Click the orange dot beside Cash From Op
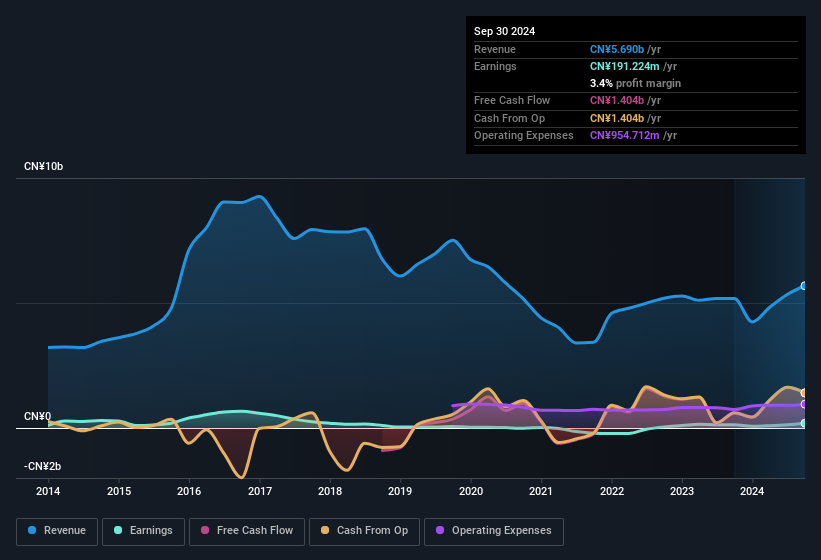Viewport: 821px width, 560px height. point(325,531)
